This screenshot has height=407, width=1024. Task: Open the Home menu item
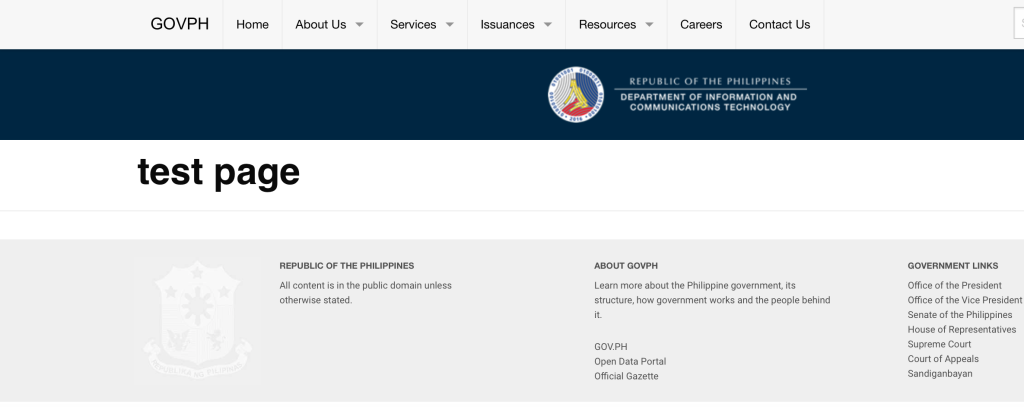pyautogui.click(x=252, y=24)
